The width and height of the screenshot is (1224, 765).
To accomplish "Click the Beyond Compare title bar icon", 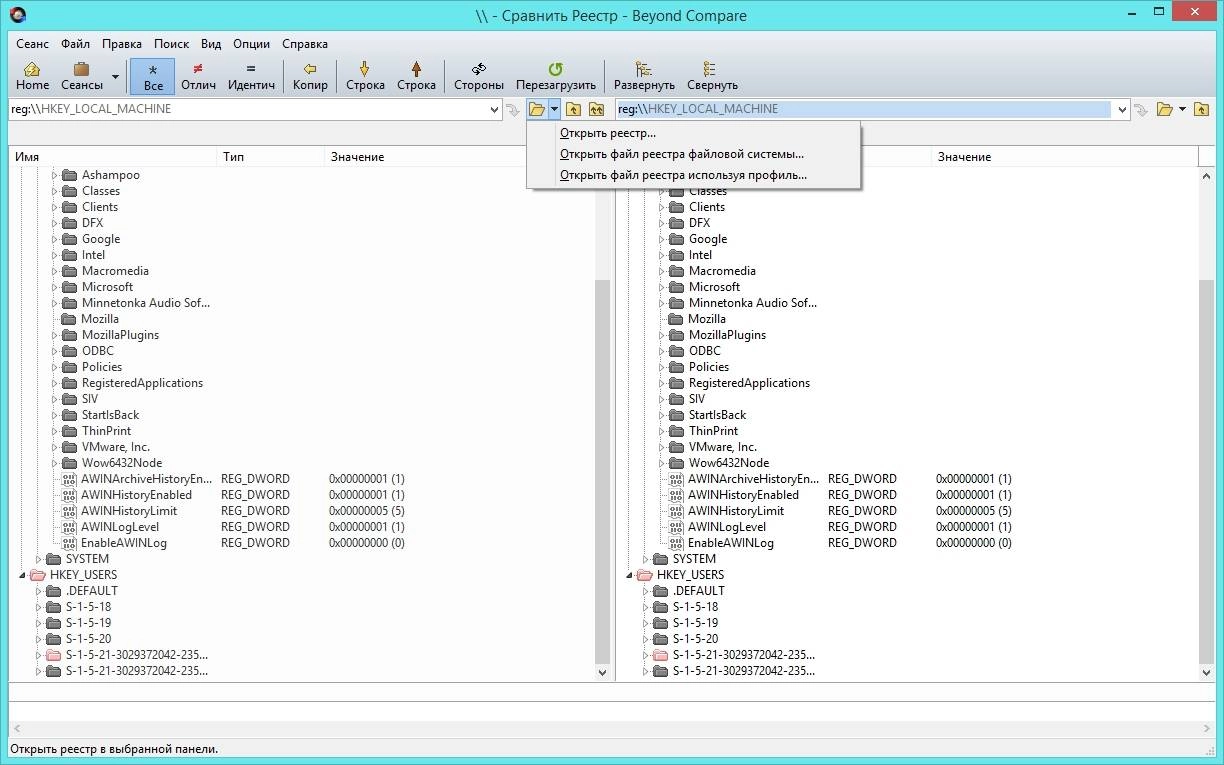I will [17, 15].
